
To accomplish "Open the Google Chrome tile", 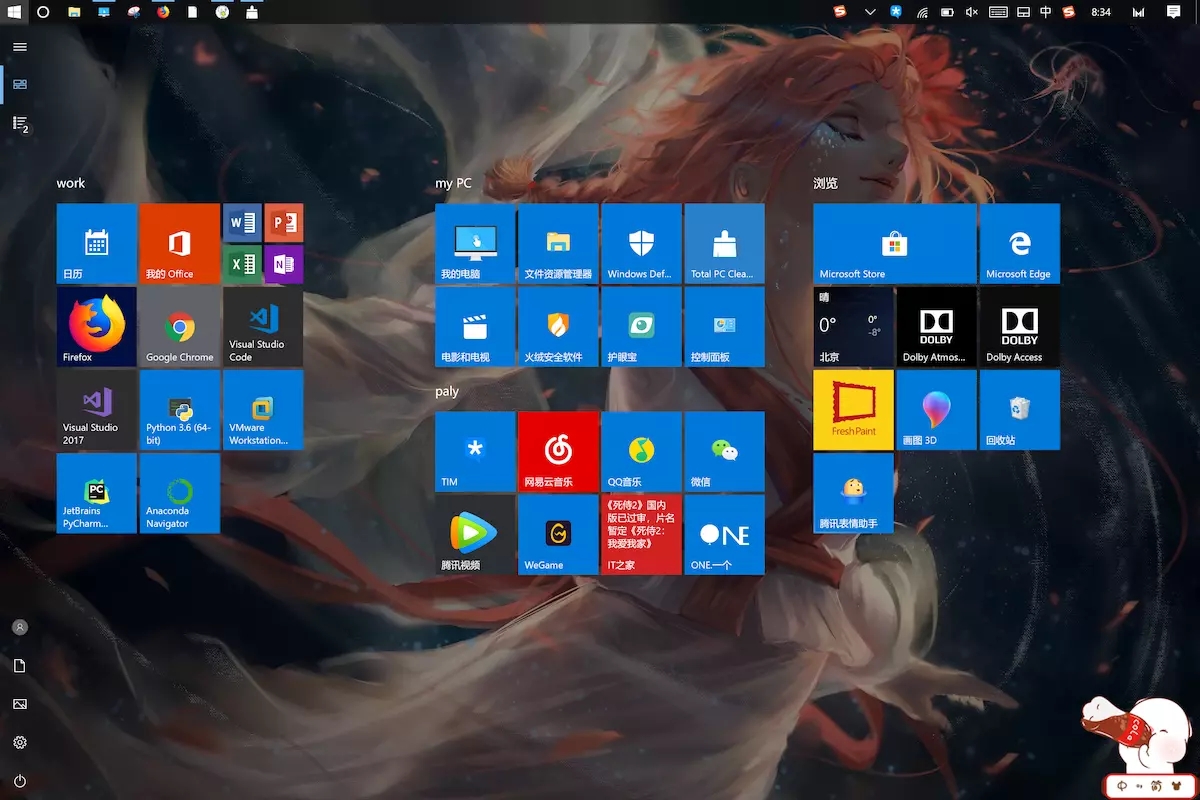I will (180, 327).
